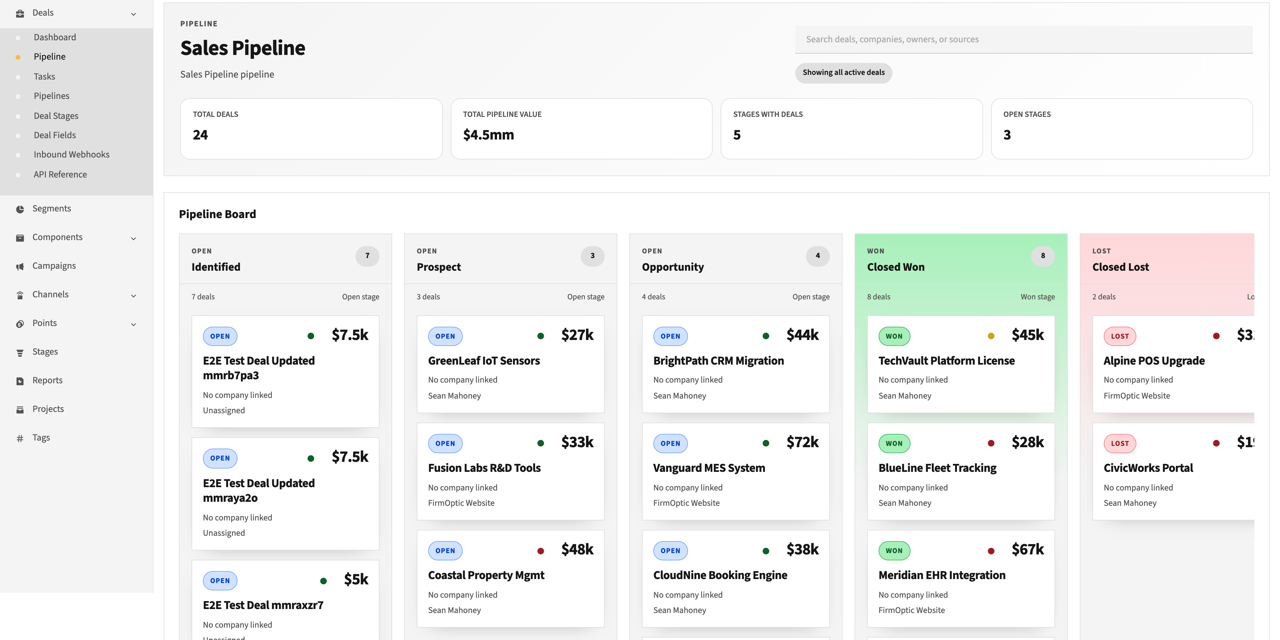Click the '8 deals' label in Closed Won
The width and height of the screenshot is (1280, 640).
pos(878,297)
